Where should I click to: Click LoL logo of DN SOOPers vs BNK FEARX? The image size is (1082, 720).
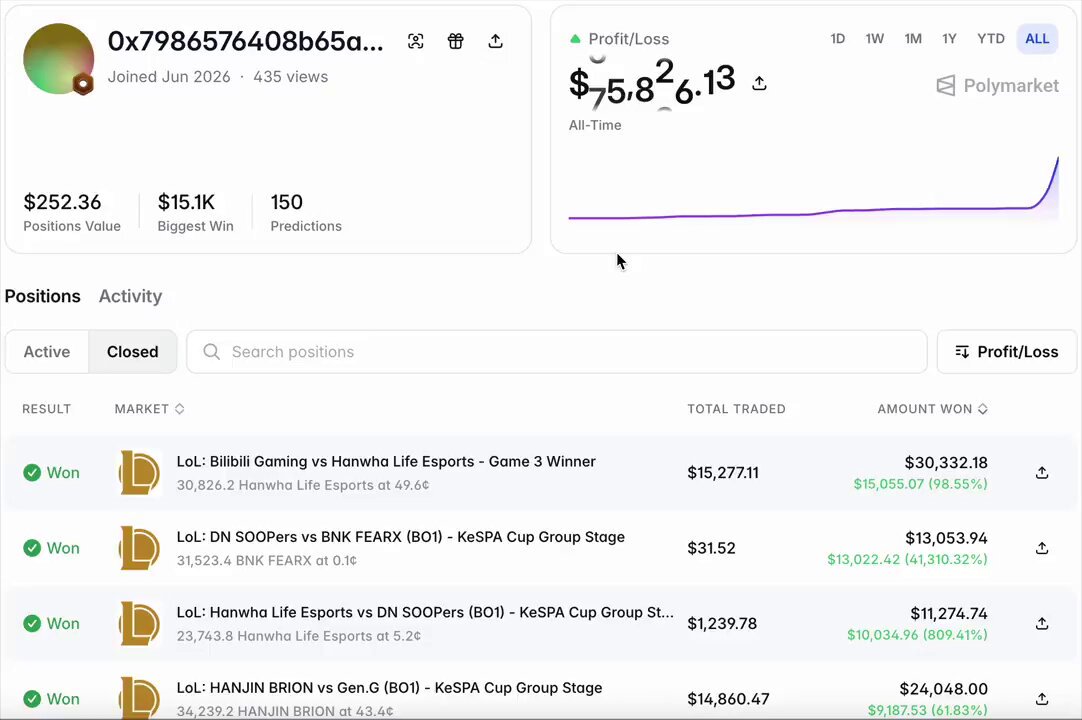point(140,548)
